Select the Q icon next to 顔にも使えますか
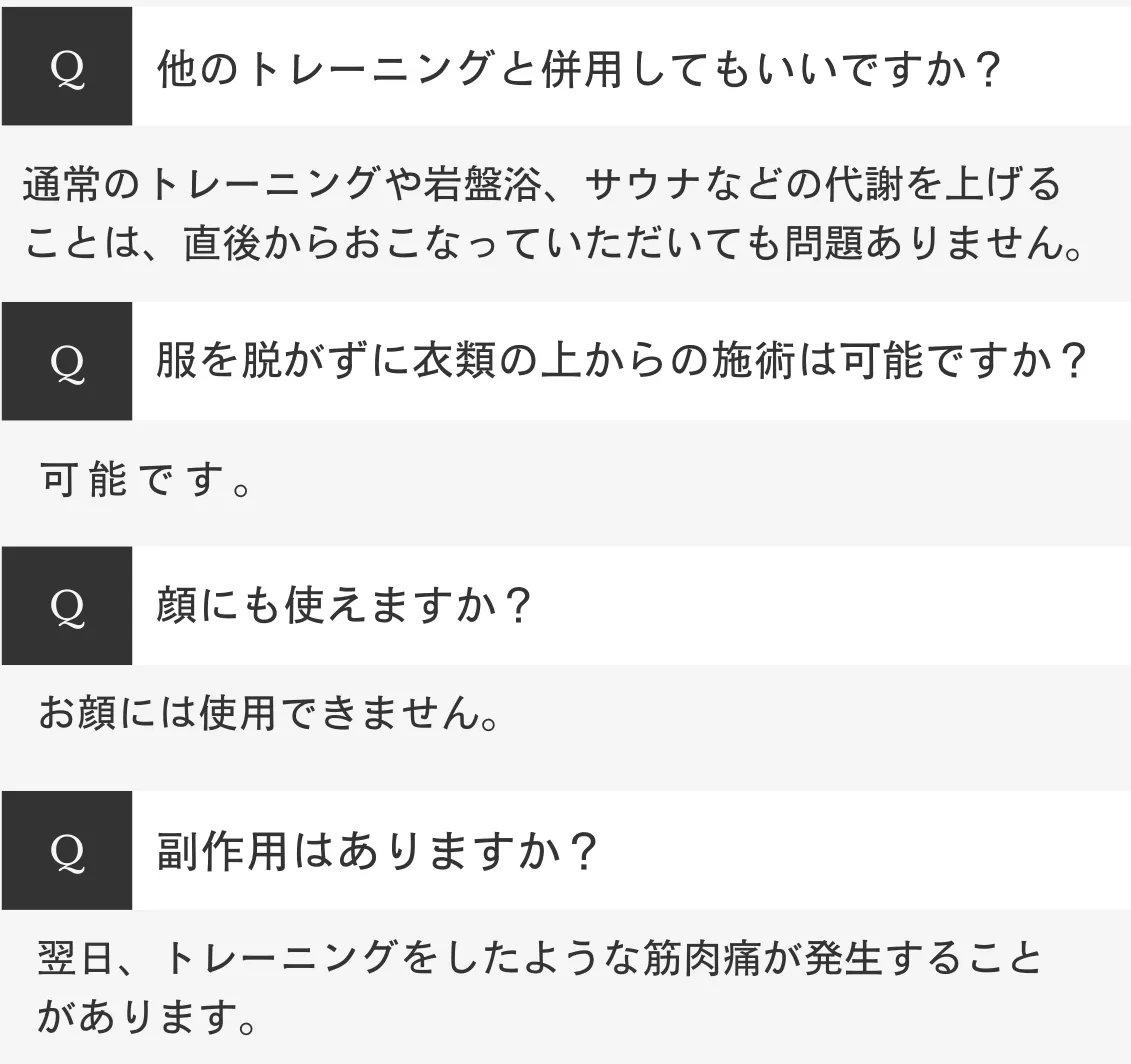The height and width of the screenshot is (1064, 1131). click(67, 607)
